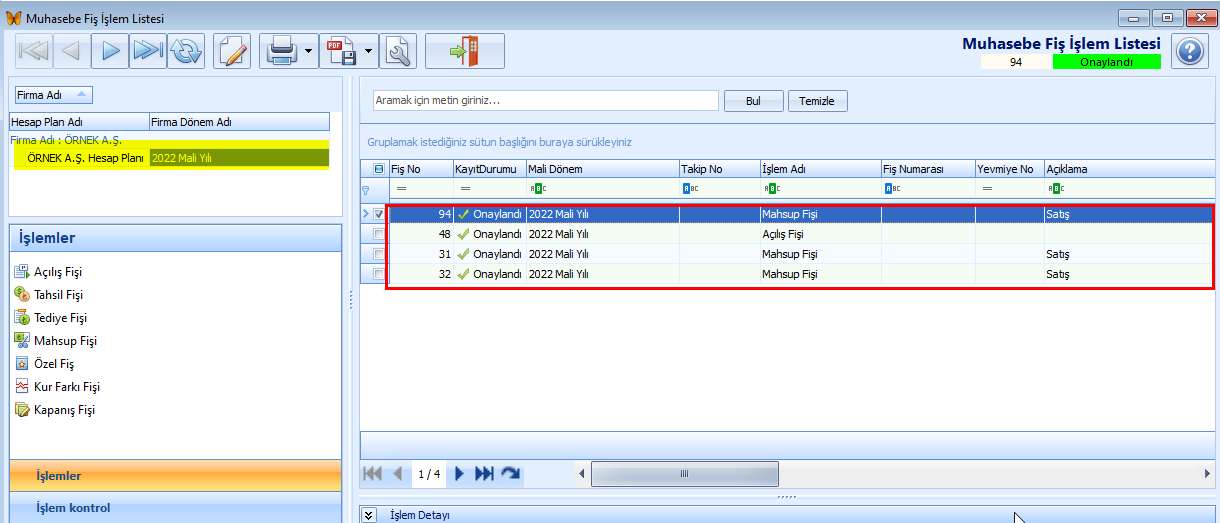Expand the İşlem Detayı panel

369,515
